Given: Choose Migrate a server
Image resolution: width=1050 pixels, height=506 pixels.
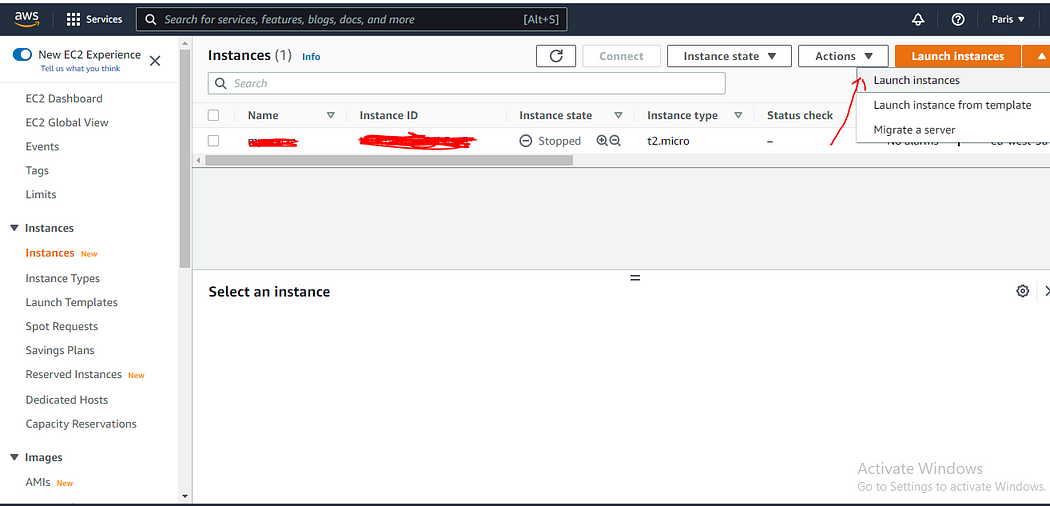Looking at the screenshot, I should pyautogui.click(x=914, y=130).
